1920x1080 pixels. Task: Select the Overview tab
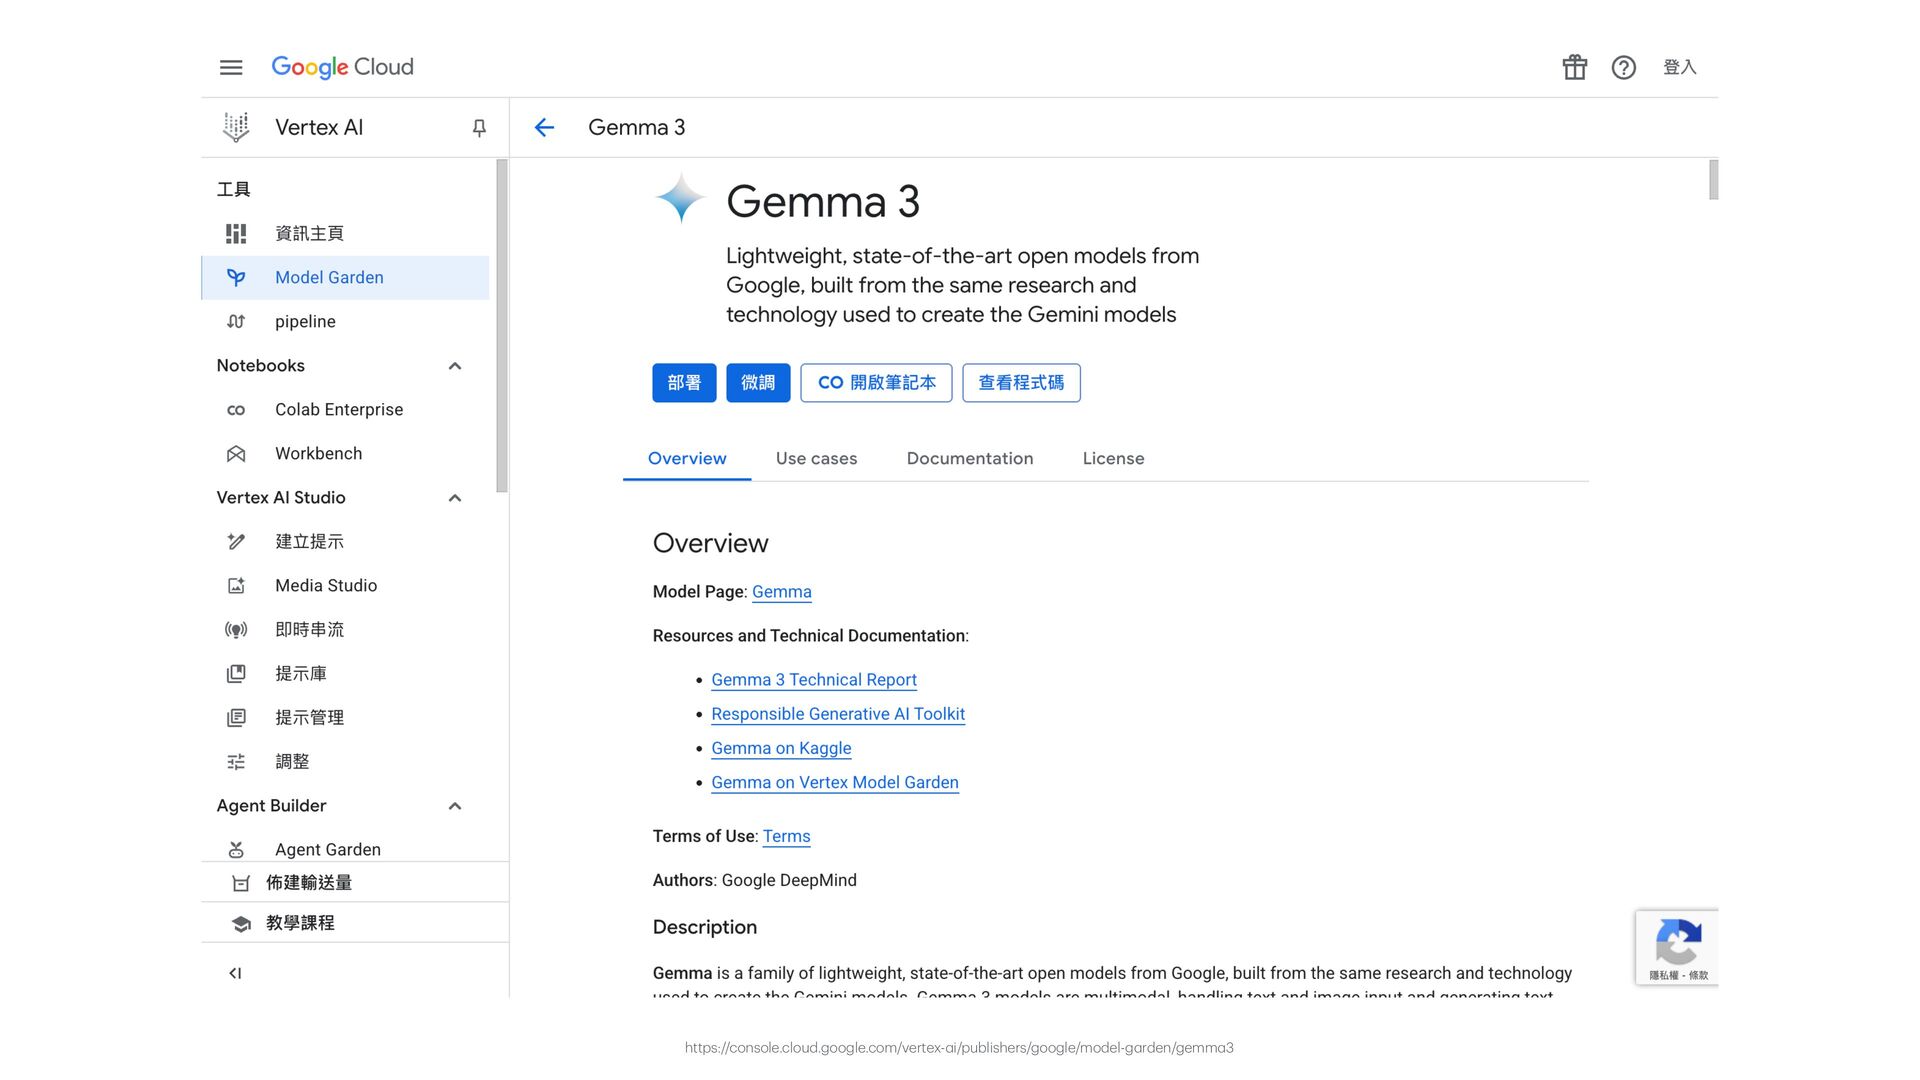687,458
